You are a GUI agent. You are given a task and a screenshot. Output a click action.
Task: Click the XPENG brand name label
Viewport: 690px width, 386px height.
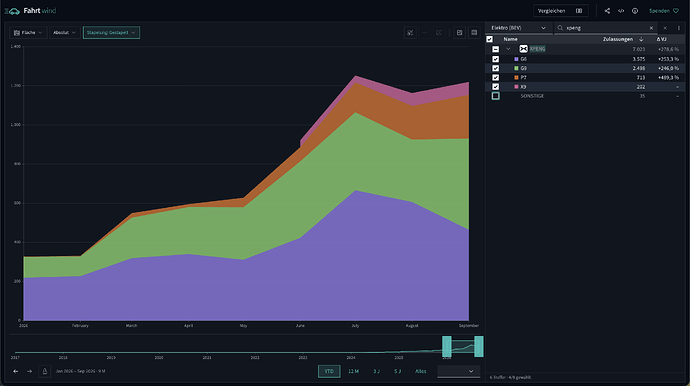point(537,49)
